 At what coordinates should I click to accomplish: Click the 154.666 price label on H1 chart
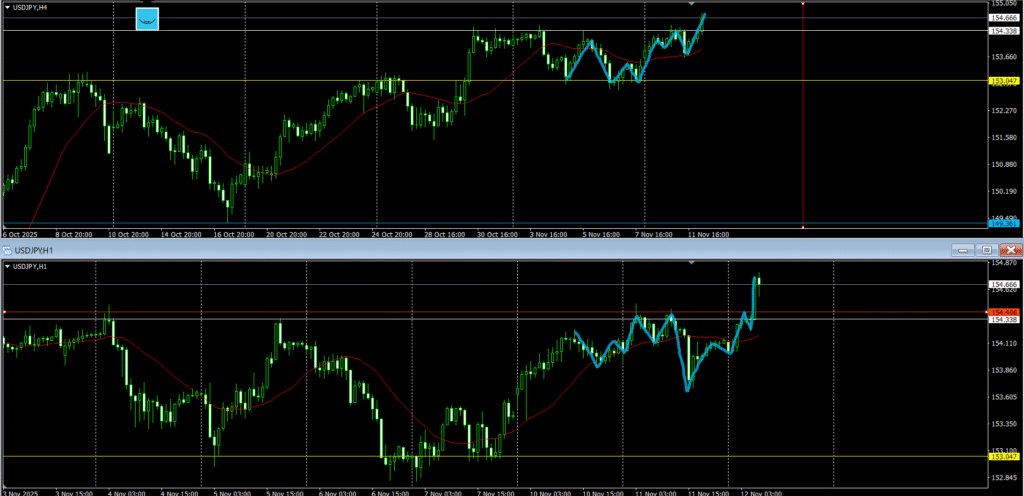click(x=1004, y=285)
